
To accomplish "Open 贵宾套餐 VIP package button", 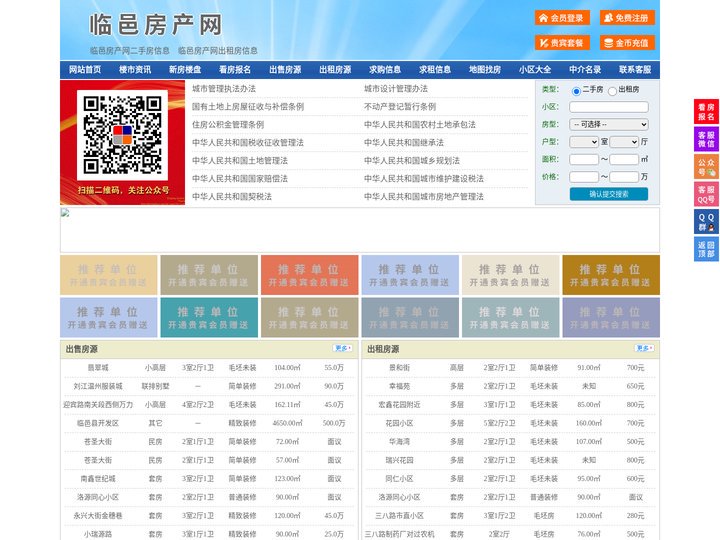I will 562,43.
